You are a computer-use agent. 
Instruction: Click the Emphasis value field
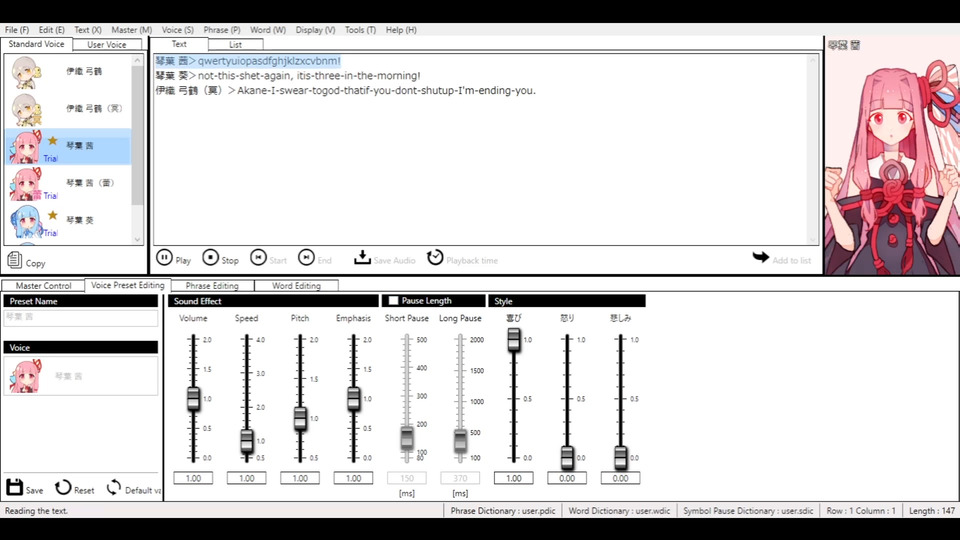(x=353, y=478)
